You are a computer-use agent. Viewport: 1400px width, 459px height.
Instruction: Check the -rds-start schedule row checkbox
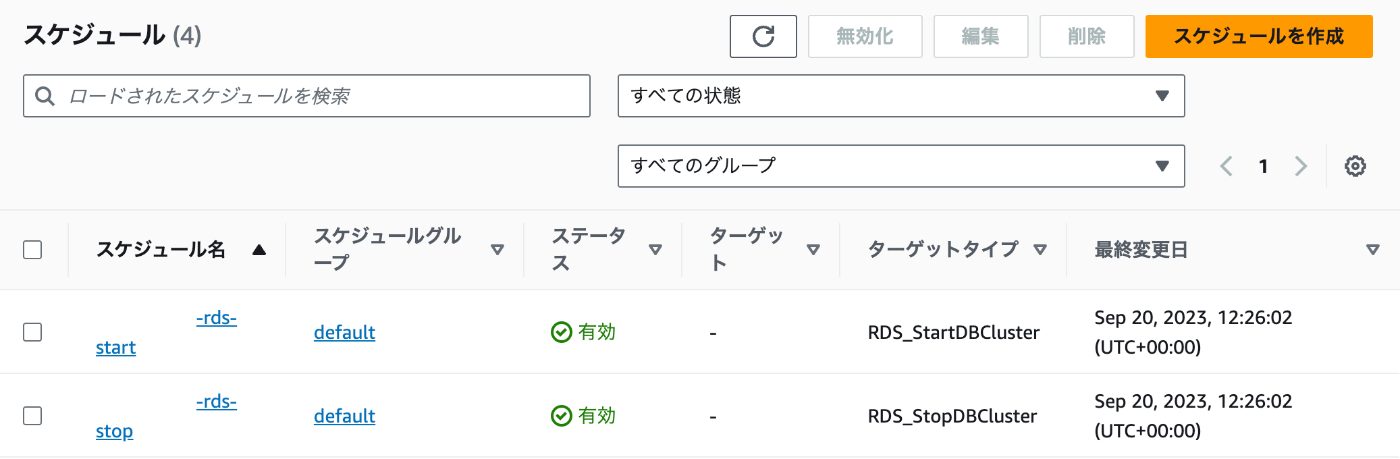32,333
